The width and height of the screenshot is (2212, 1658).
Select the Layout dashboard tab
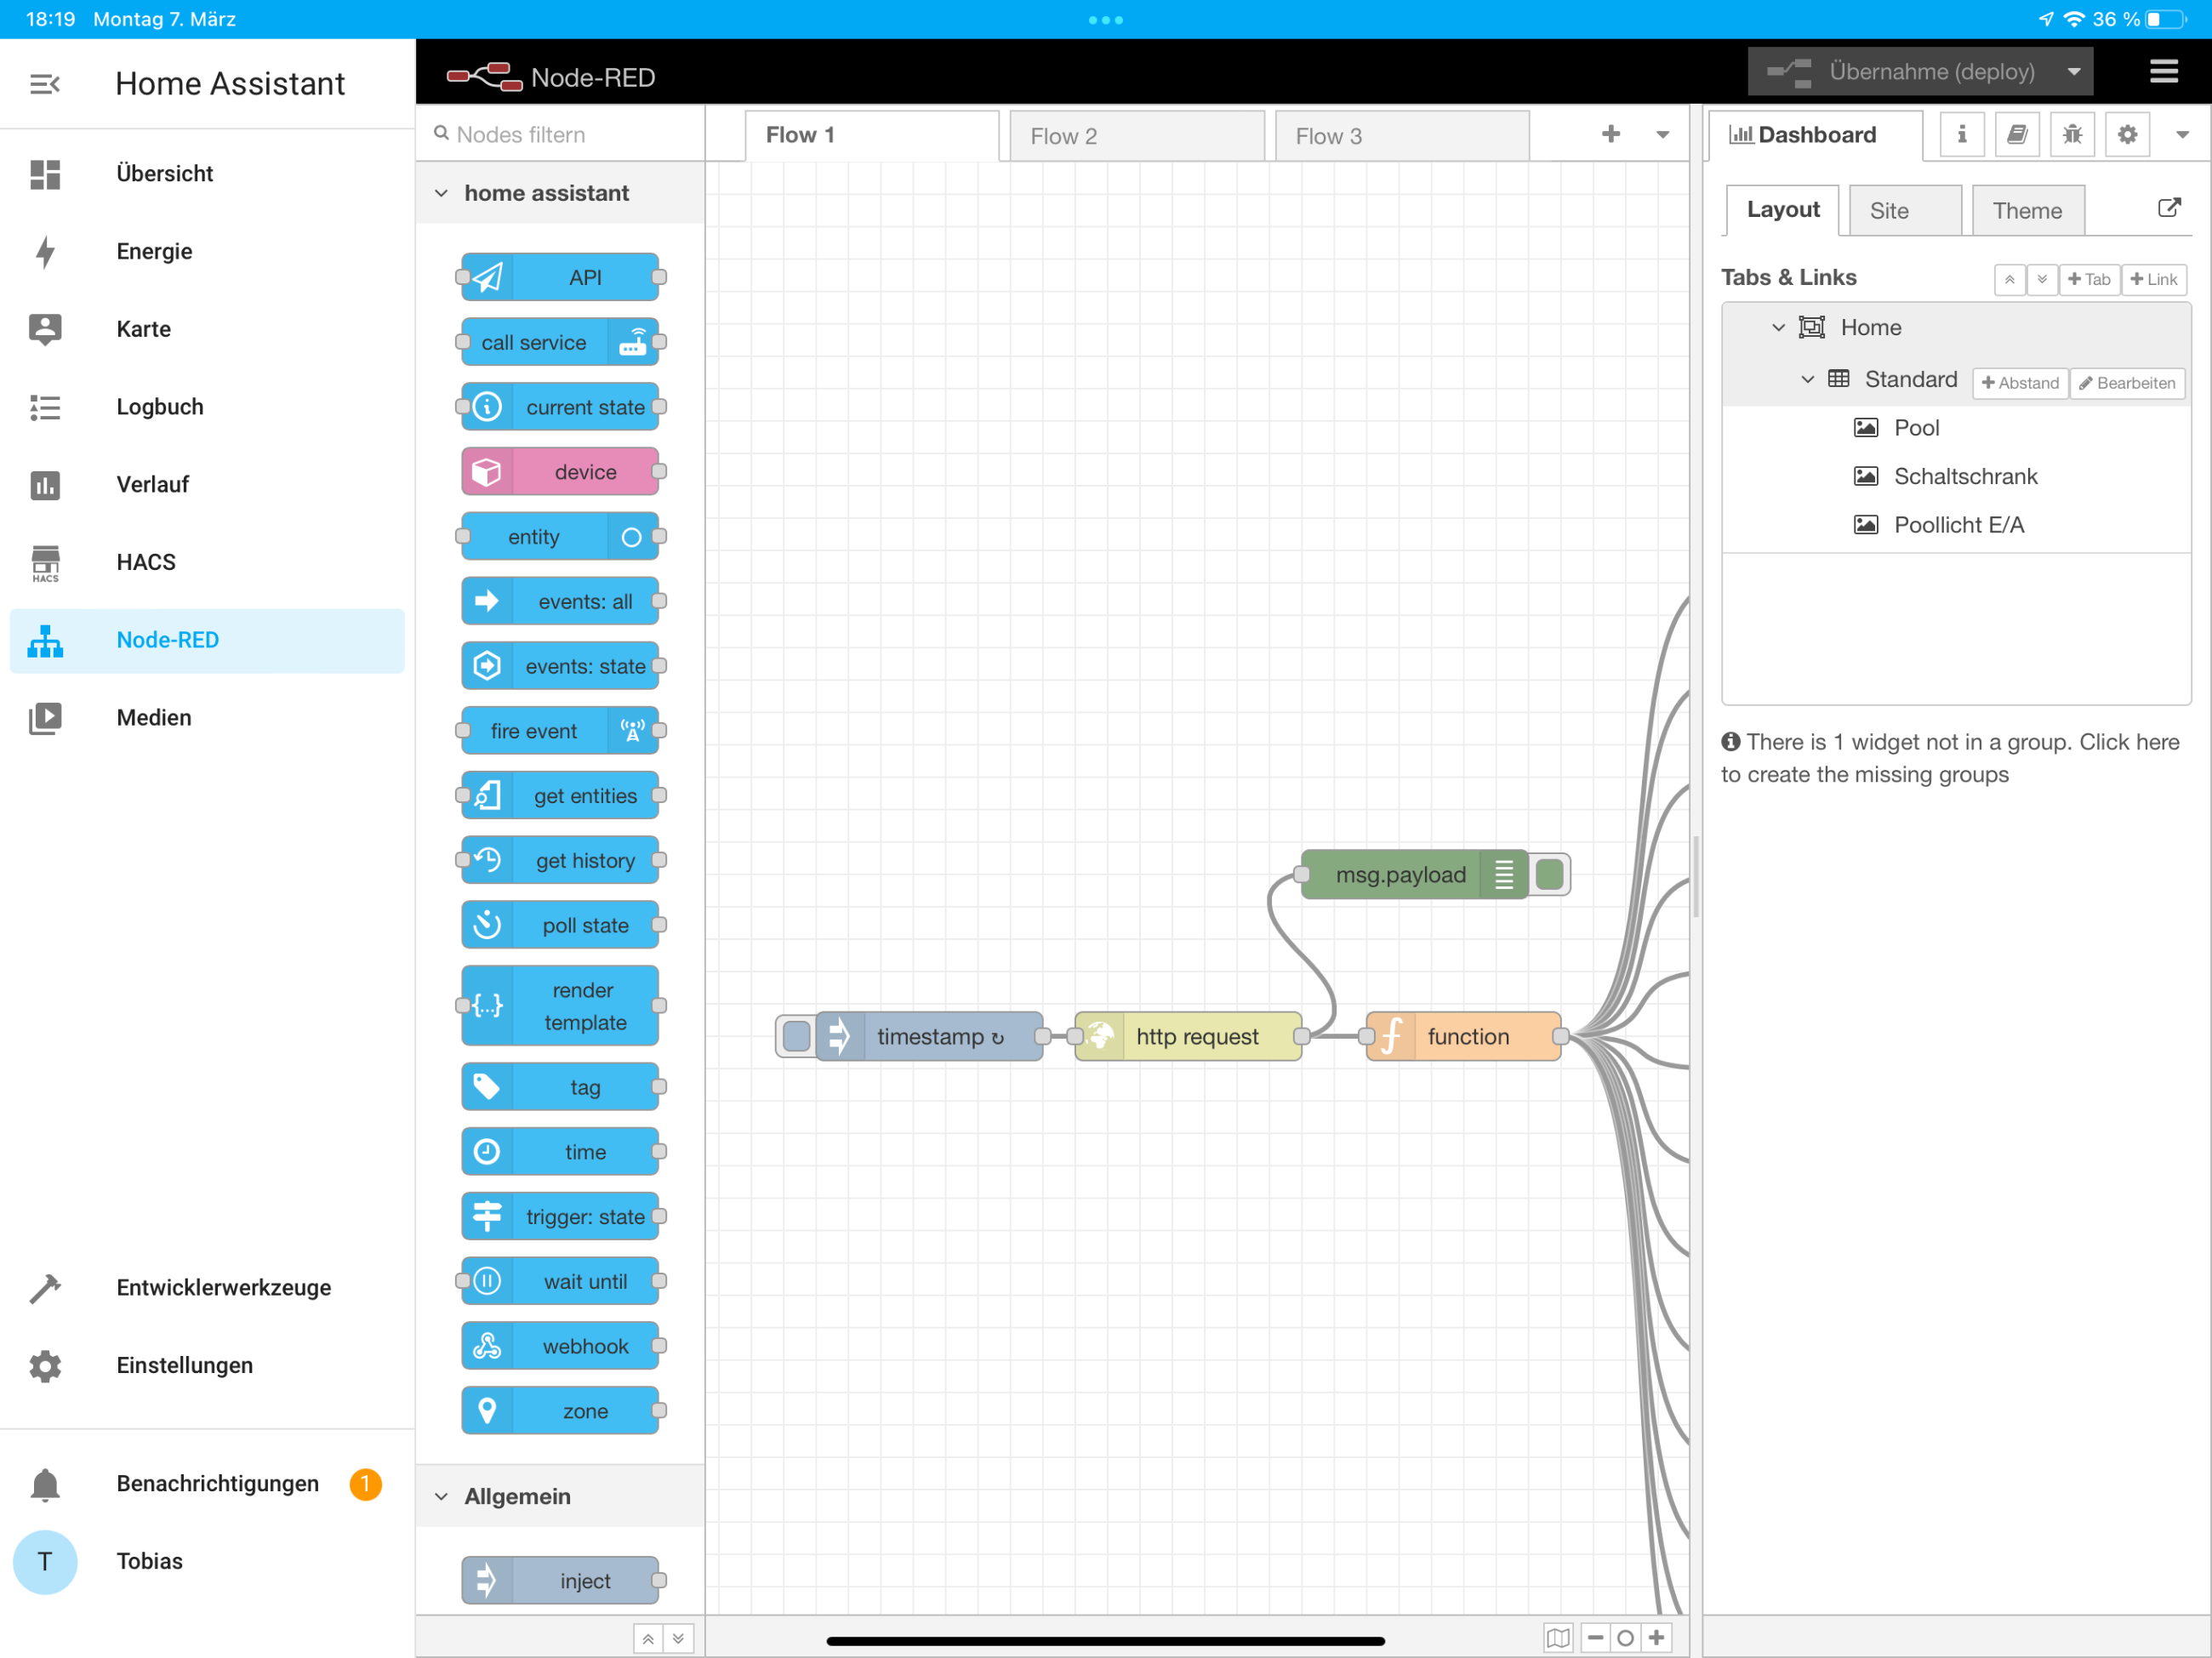point(1783,210)
